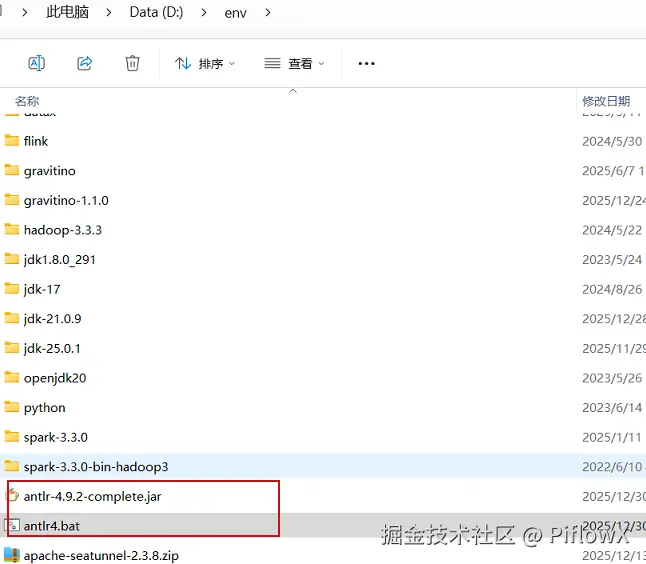Select the gravitino folder icon
Image resolution: width=646 pixels, height=564 pixels.
(12, 170)
